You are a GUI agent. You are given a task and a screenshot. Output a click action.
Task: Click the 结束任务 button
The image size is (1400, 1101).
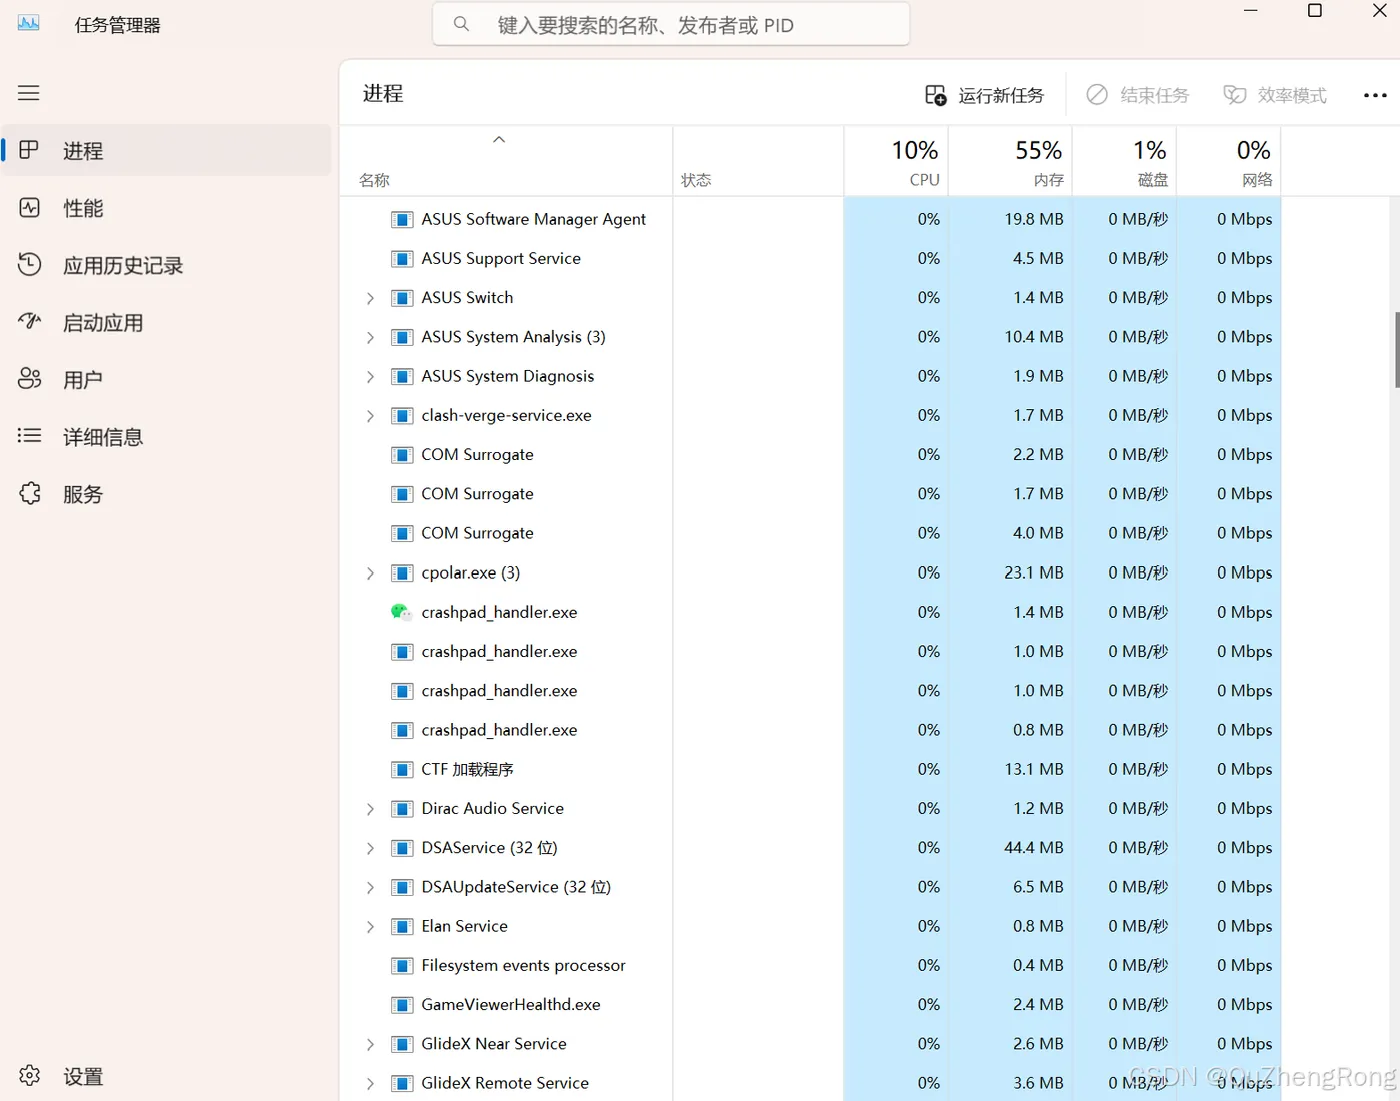click(1138, 95)
